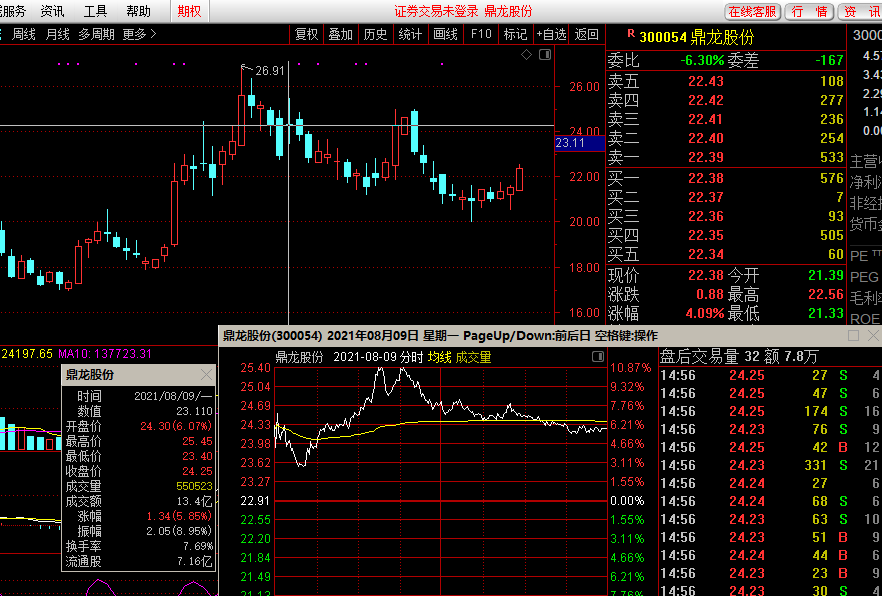This screenshot has height=596, width=882.
Task: Switch to 月线 monthly chart
Action: click(57, 34)
